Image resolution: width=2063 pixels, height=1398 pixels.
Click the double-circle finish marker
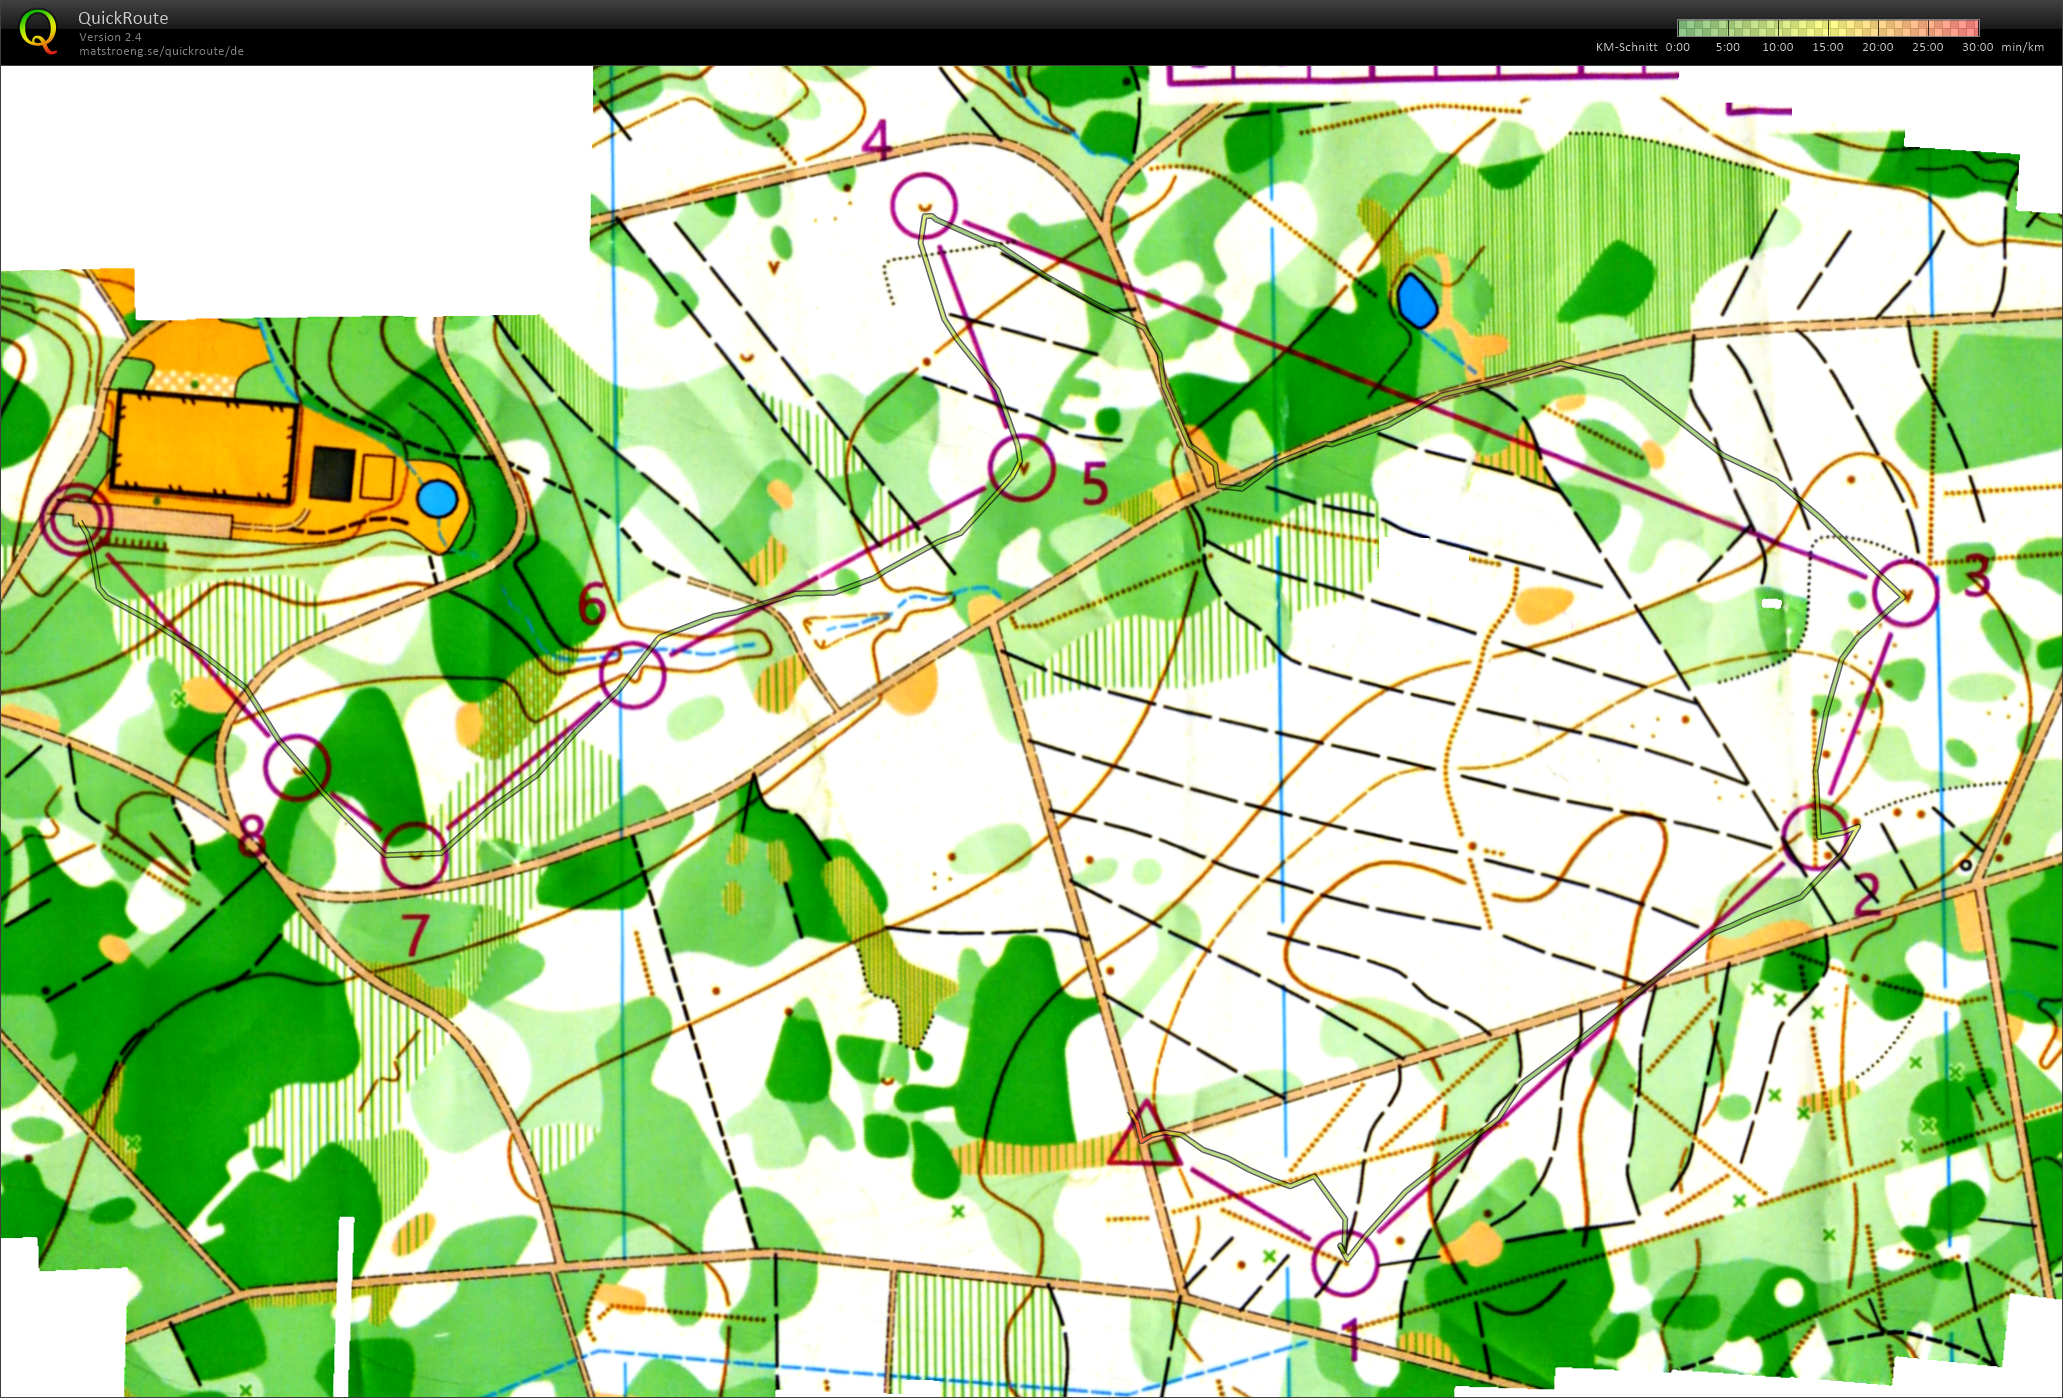pyautogui.click(x=76, y=518)
